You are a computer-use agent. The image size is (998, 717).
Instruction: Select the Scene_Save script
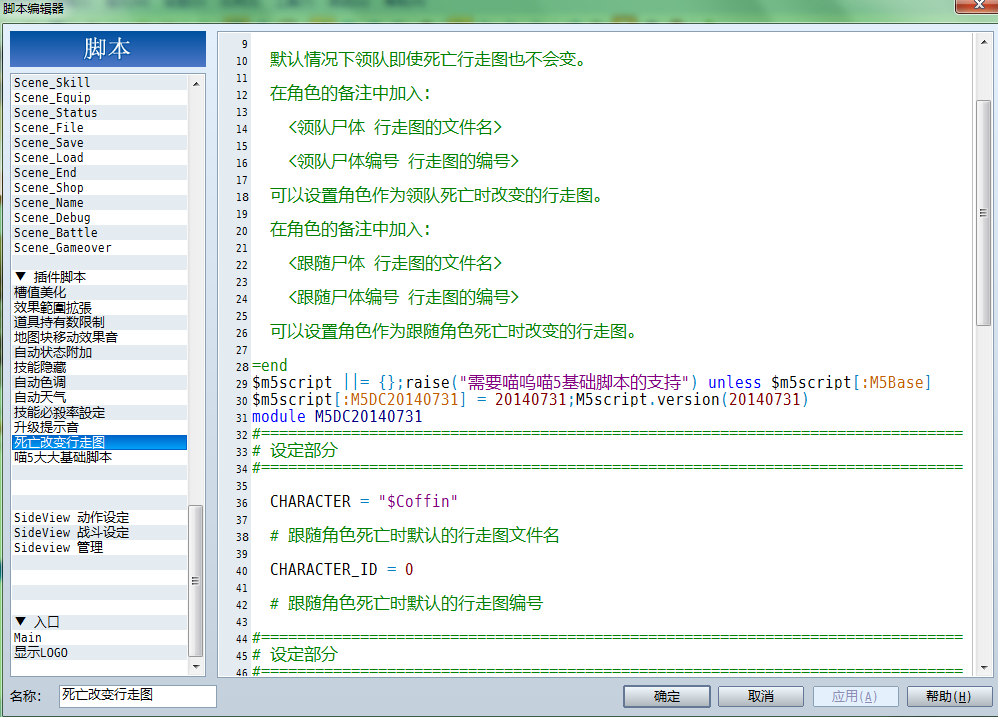(100, 143)
